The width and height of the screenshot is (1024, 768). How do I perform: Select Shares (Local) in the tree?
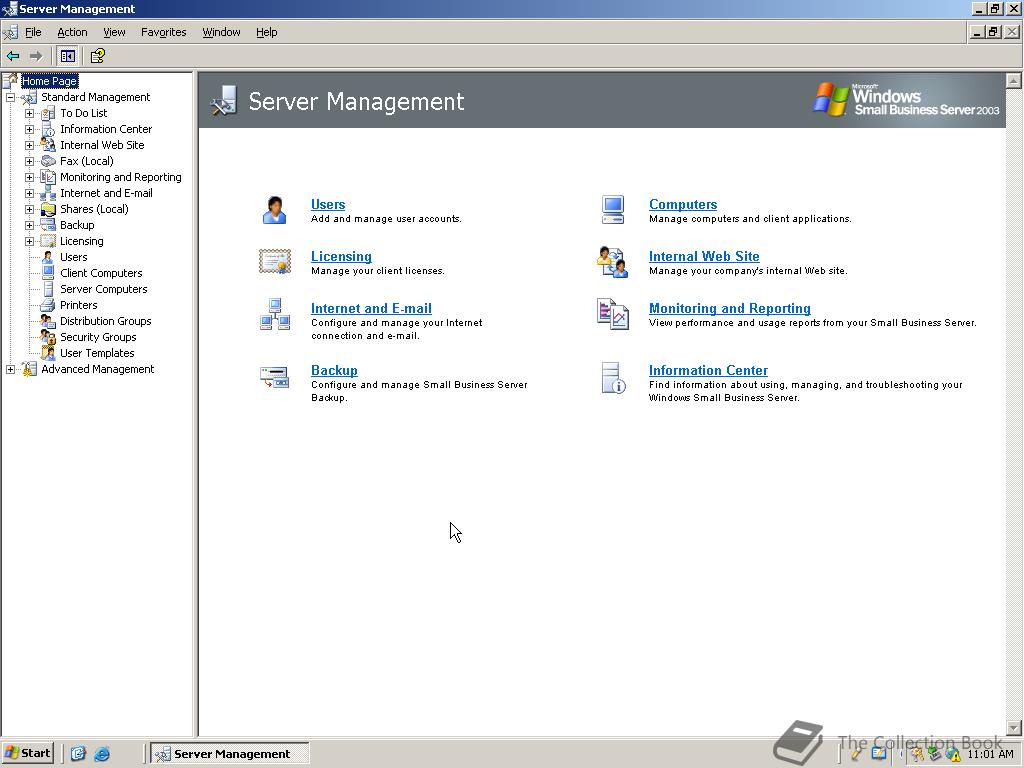click(94, 209)
